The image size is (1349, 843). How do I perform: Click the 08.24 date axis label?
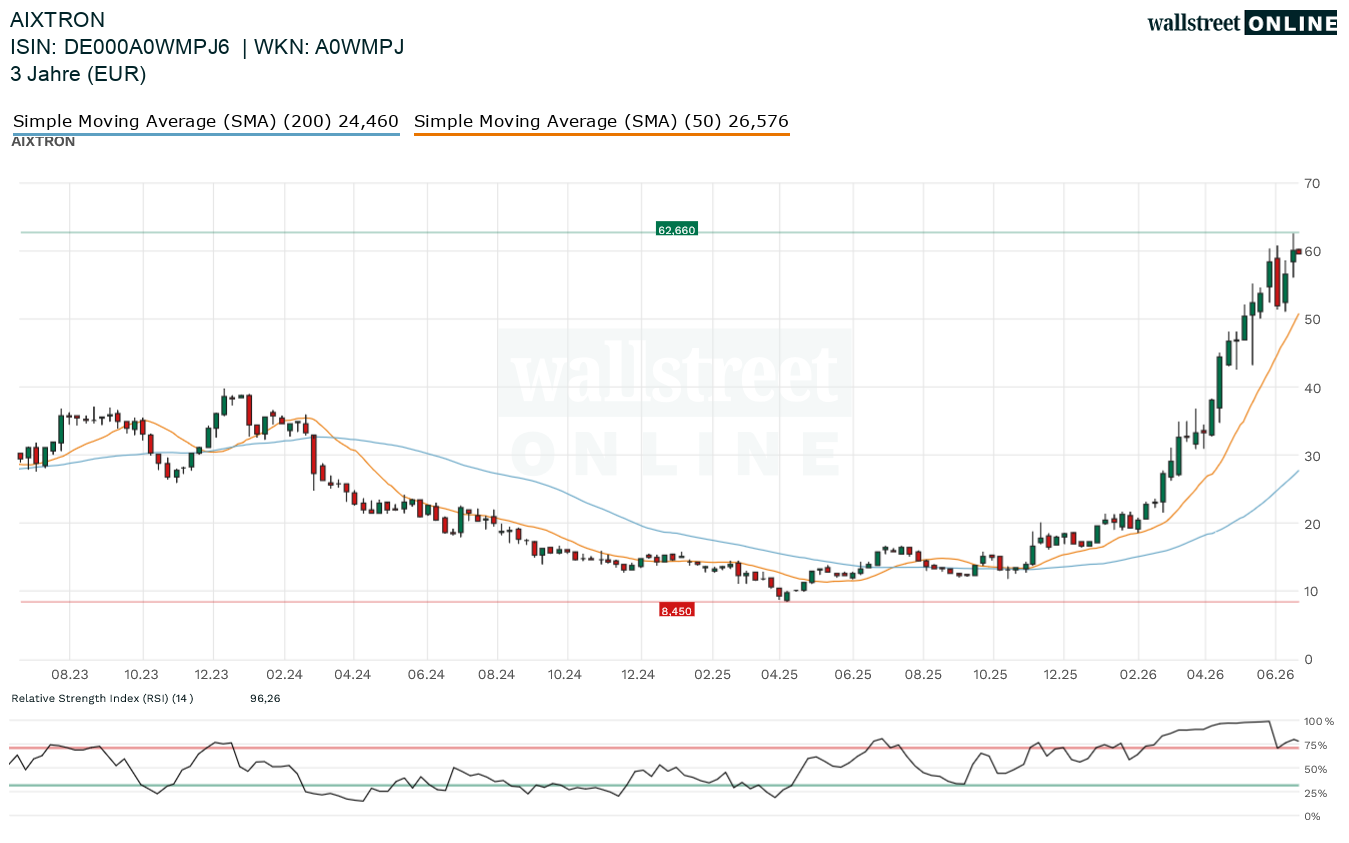[x=495, y=675]
